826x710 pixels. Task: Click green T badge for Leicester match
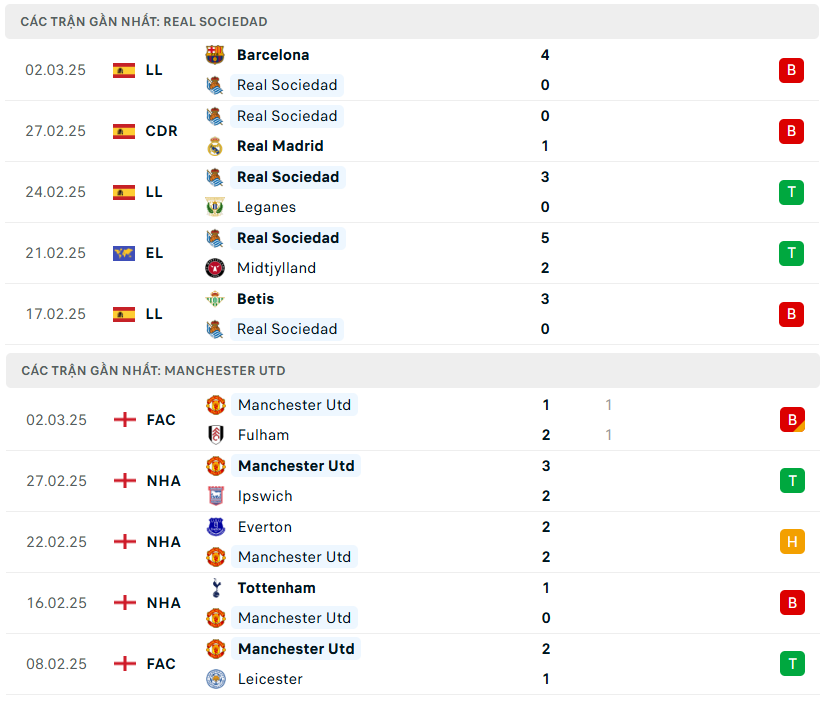pos(792,664)
